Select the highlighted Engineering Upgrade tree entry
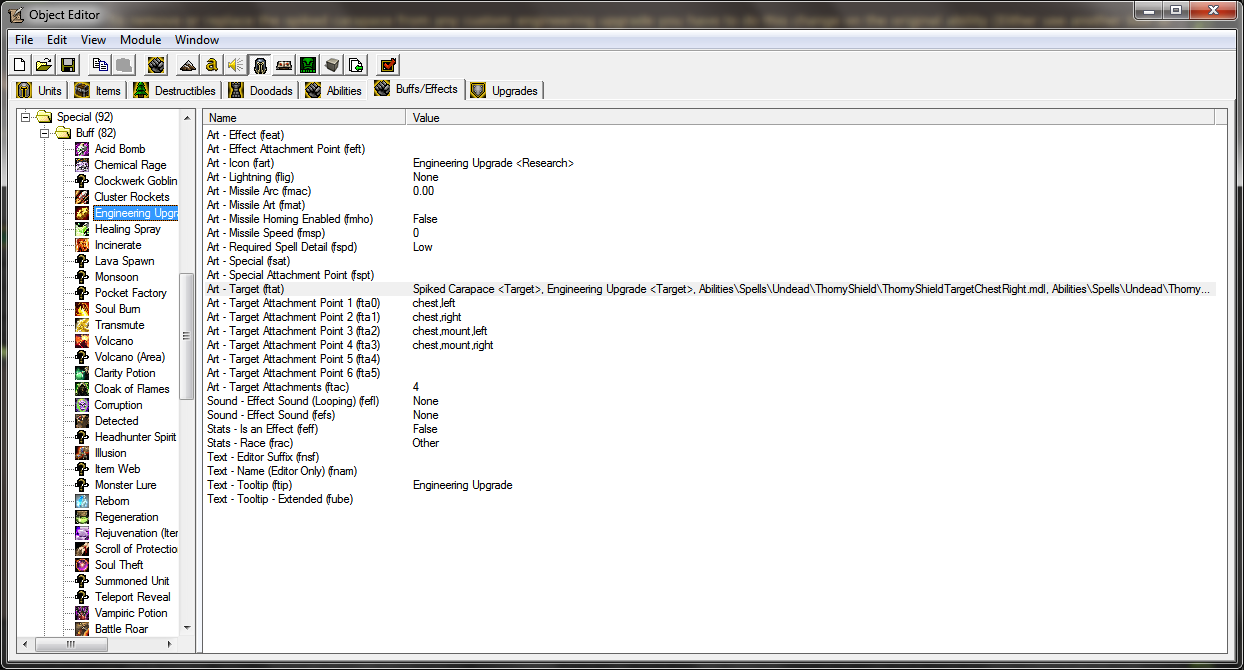1244x670 pixels. 136,213
